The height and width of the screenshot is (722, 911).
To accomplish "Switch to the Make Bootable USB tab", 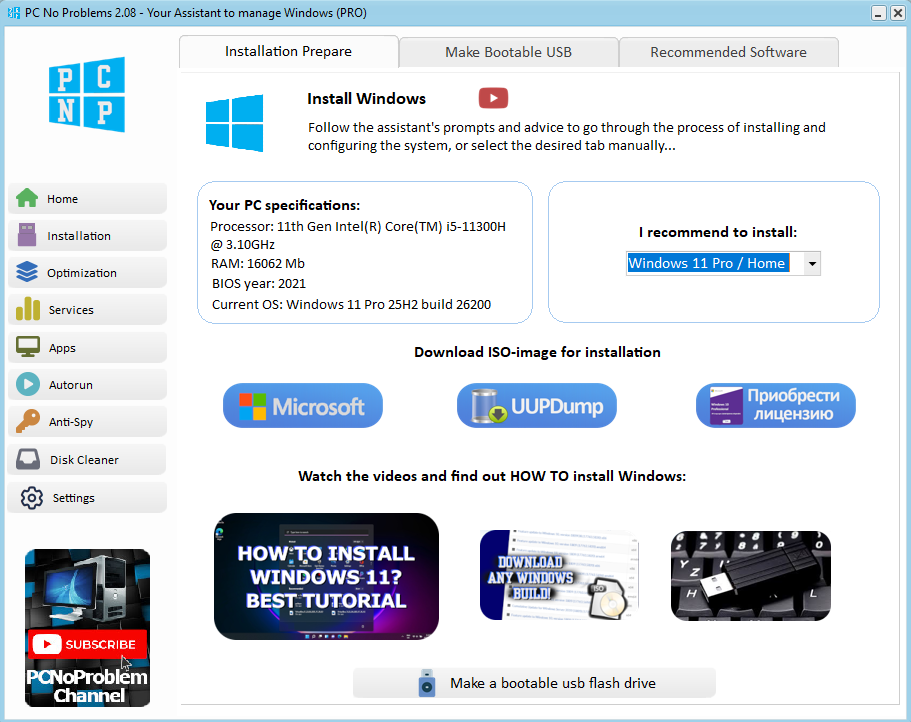I will click(508, 52).
